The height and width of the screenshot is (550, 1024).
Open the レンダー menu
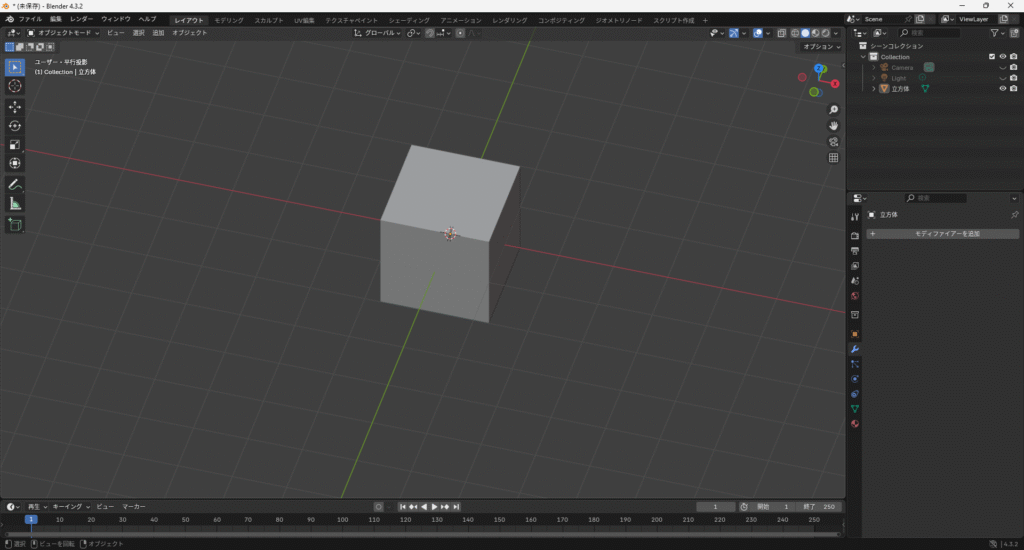pos(82,20)
